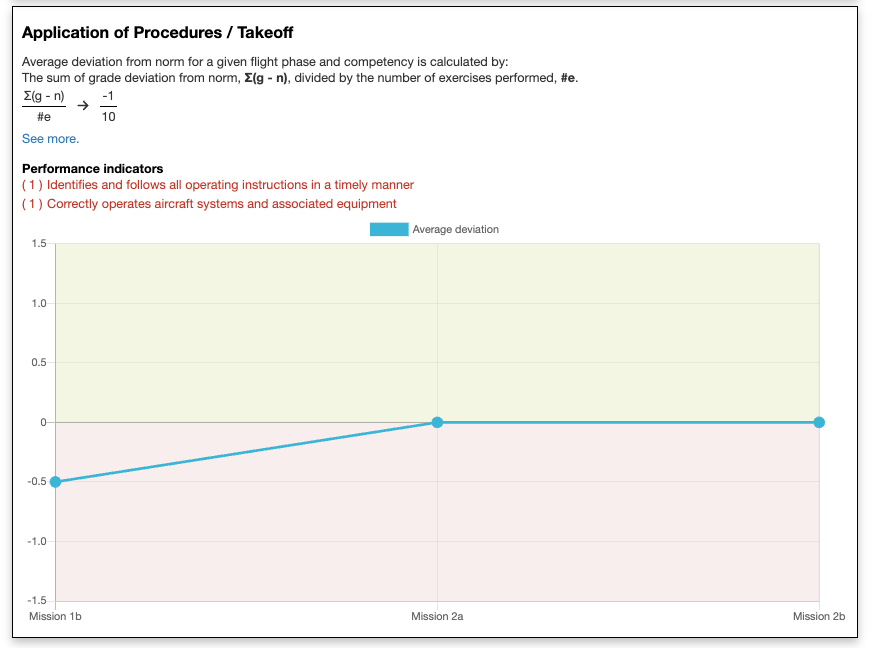Click the Σ(g - n) over #e formula fraction
Viewport: 870px width, 648px height.
(x=44, y=106)
